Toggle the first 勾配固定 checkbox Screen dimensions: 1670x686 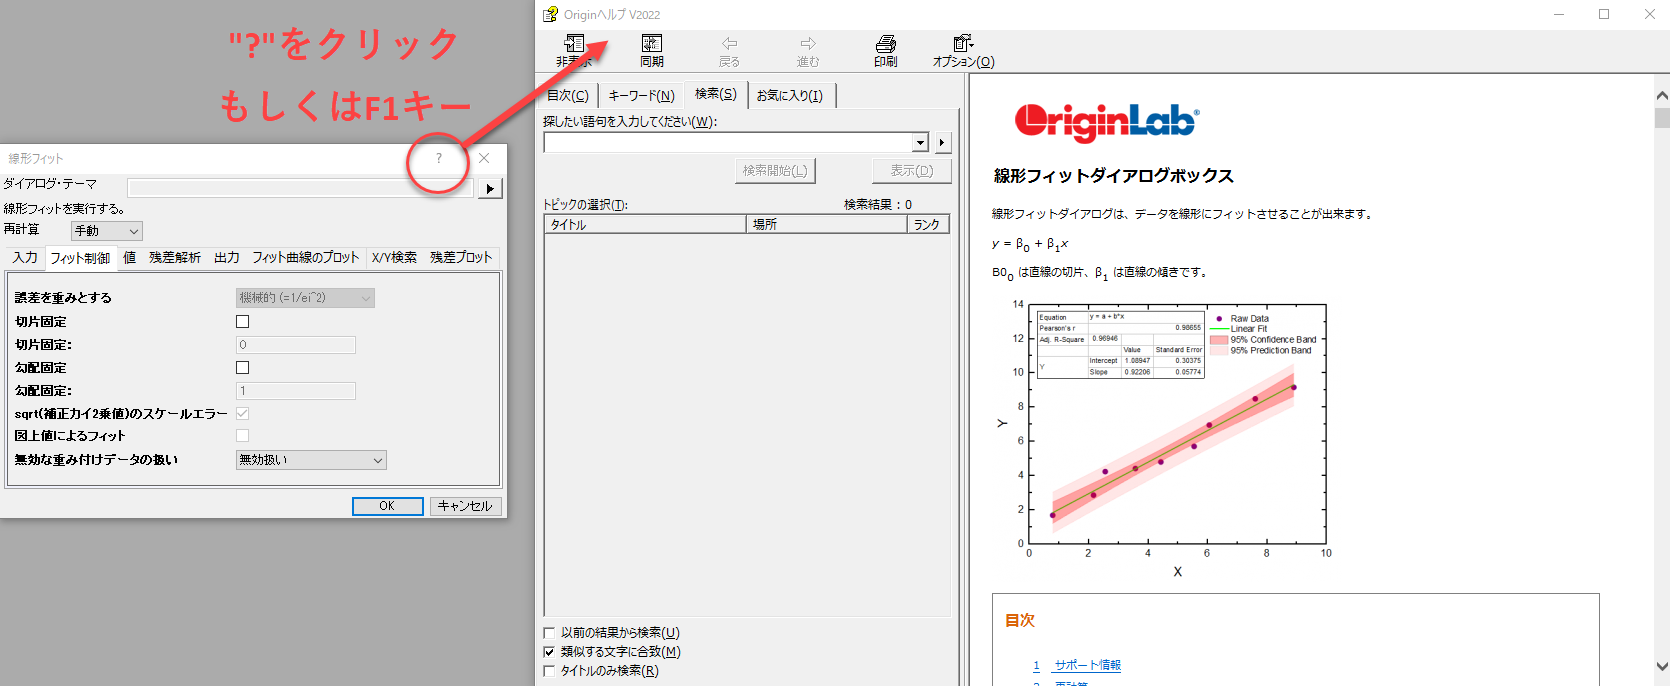tap(242, 368)
